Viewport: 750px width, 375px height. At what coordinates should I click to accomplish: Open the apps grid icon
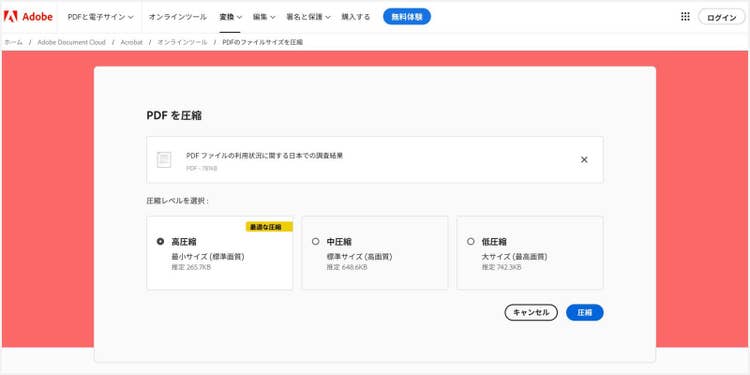point(685,17)
